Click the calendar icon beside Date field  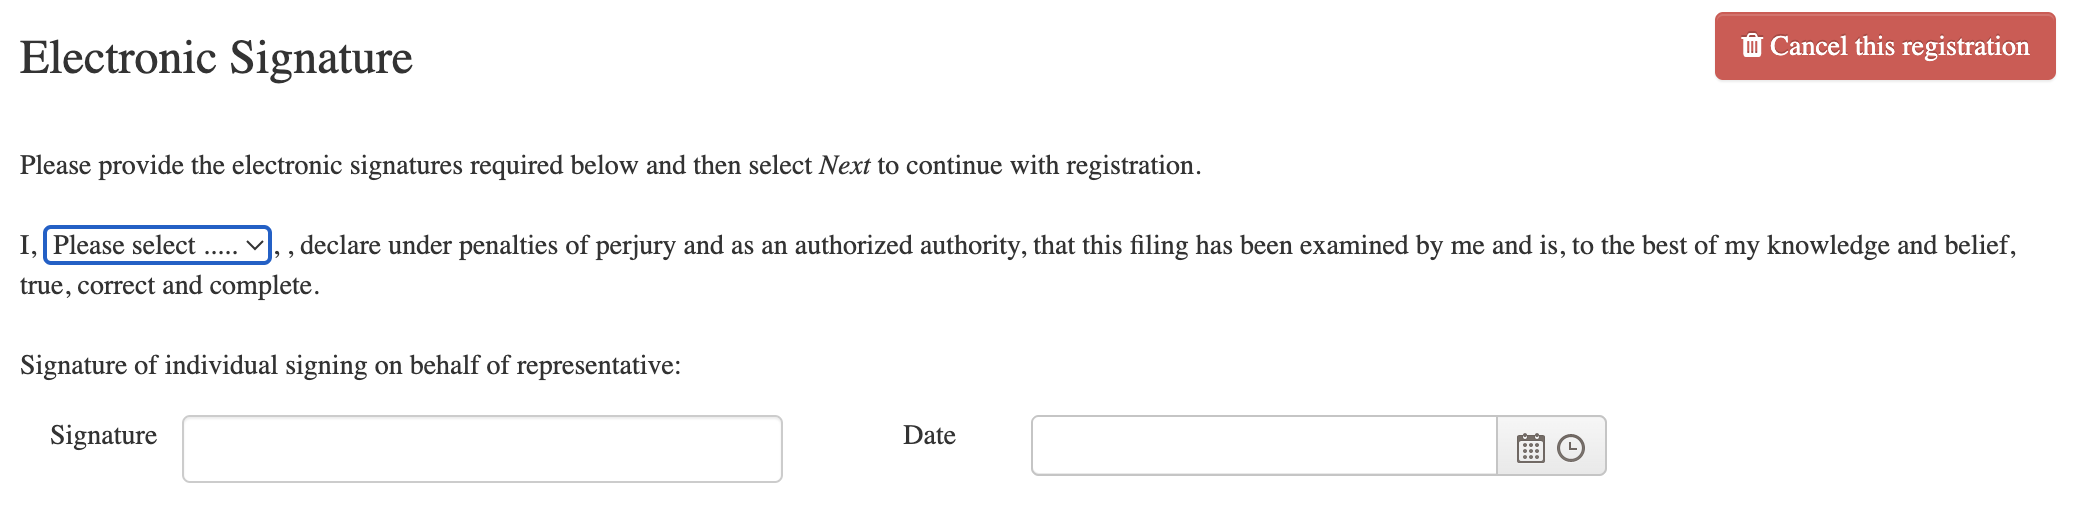(1530, 447)
